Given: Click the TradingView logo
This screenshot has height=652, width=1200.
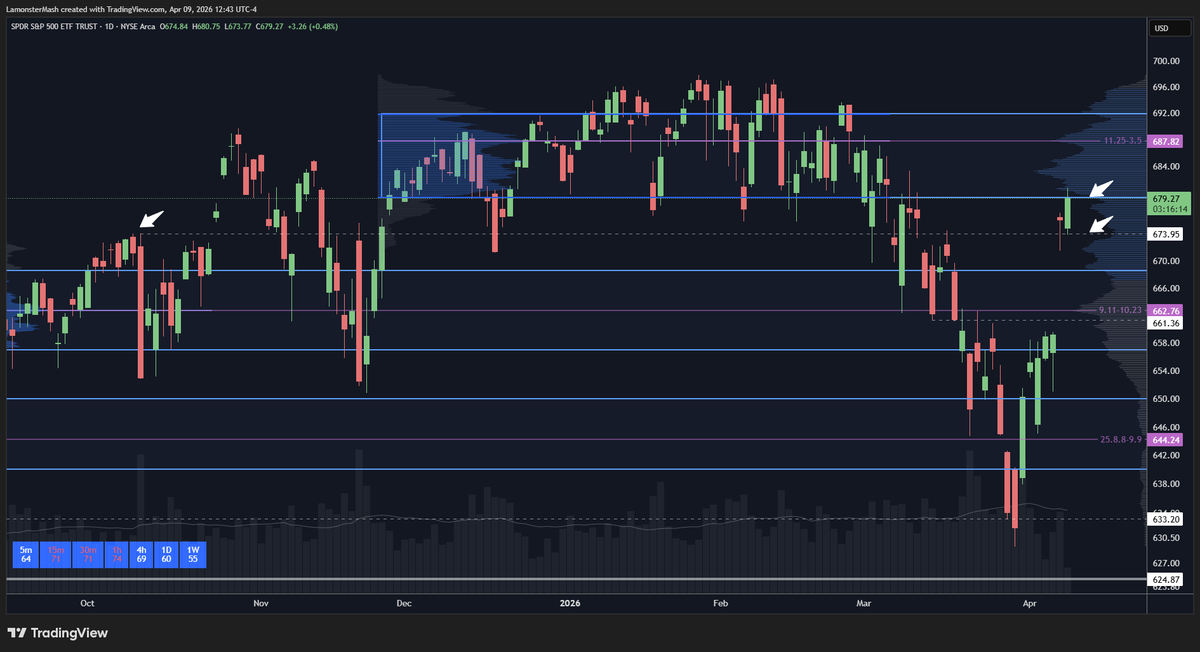Looking at the screenshot, I should click(x=57, y=633).
